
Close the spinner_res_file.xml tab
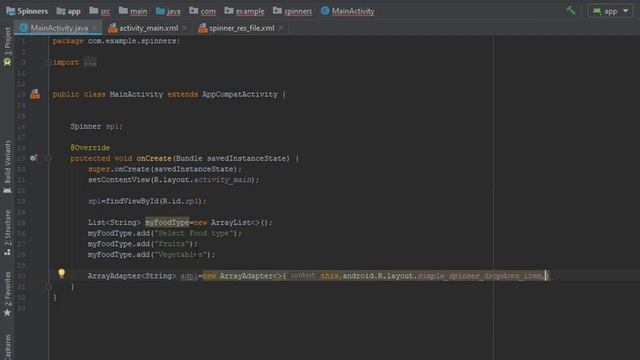click(280, 28)
